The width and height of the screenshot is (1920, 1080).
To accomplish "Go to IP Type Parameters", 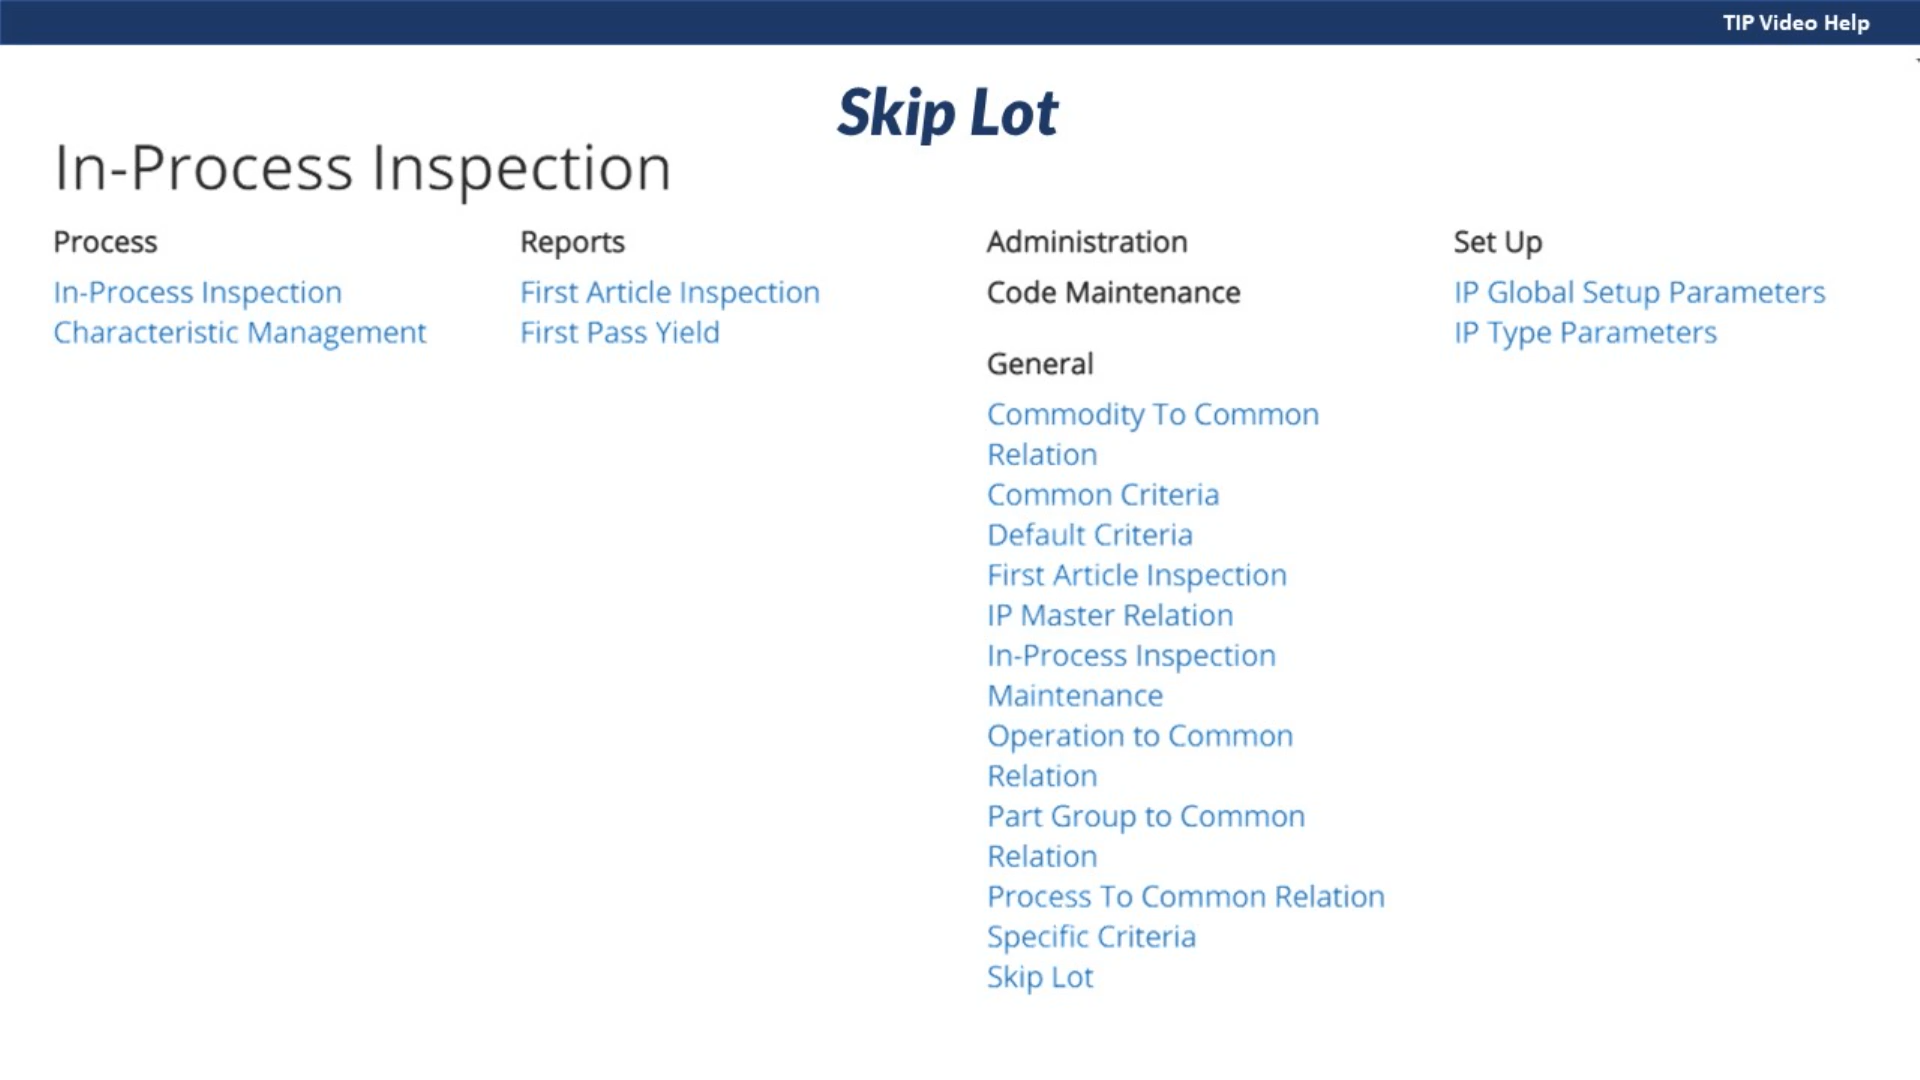I will [x=1585, y=332].
